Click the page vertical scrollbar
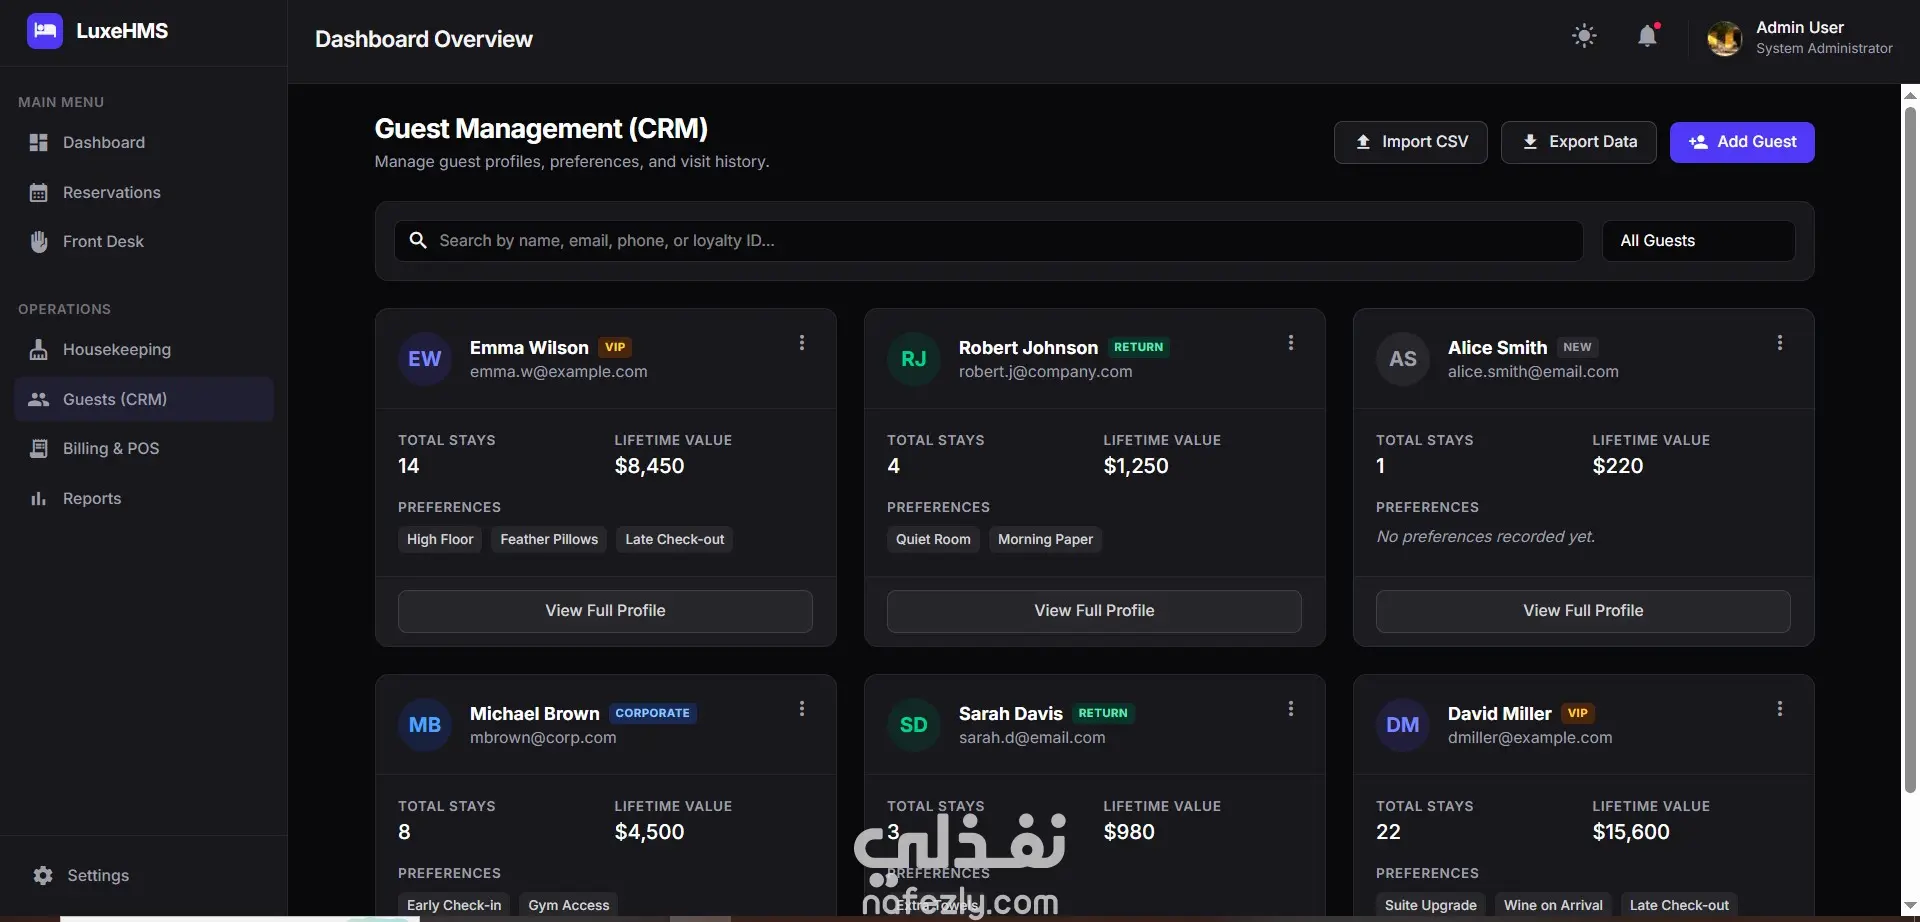 click(1910, 450)
